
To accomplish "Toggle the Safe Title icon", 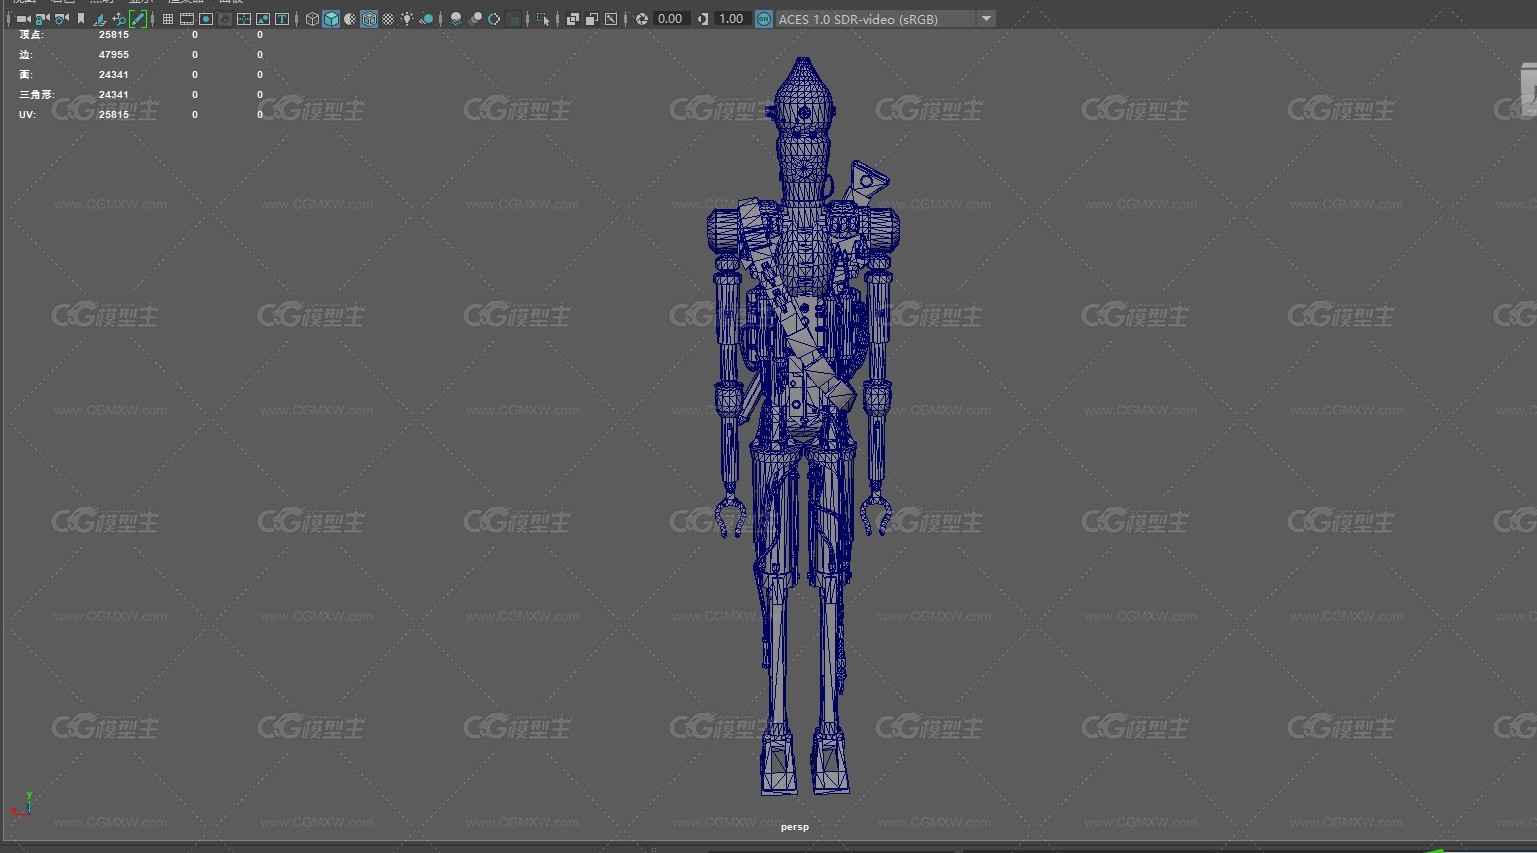I will pos(282,19).
